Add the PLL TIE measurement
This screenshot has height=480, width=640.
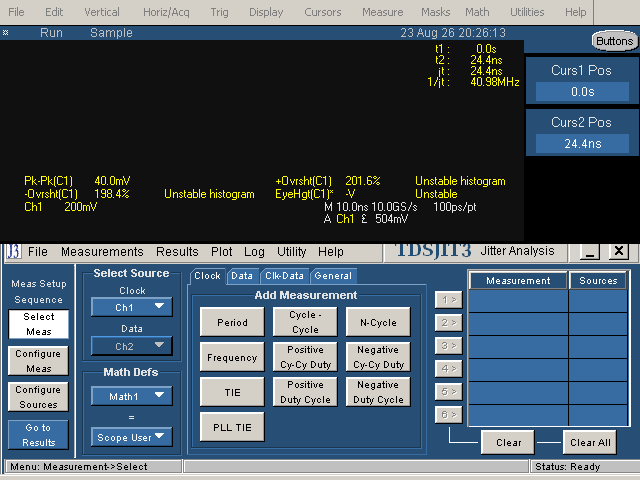pyautogui.click(x=232, y=427)
